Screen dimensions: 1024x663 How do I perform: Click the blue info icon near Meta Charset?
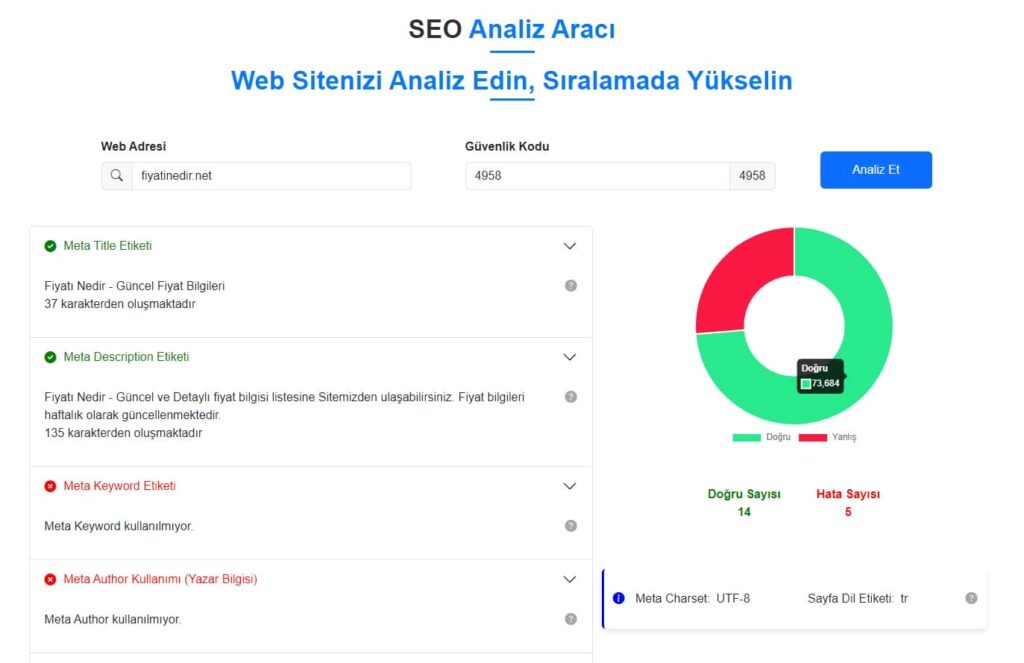[x=619, y=597]
